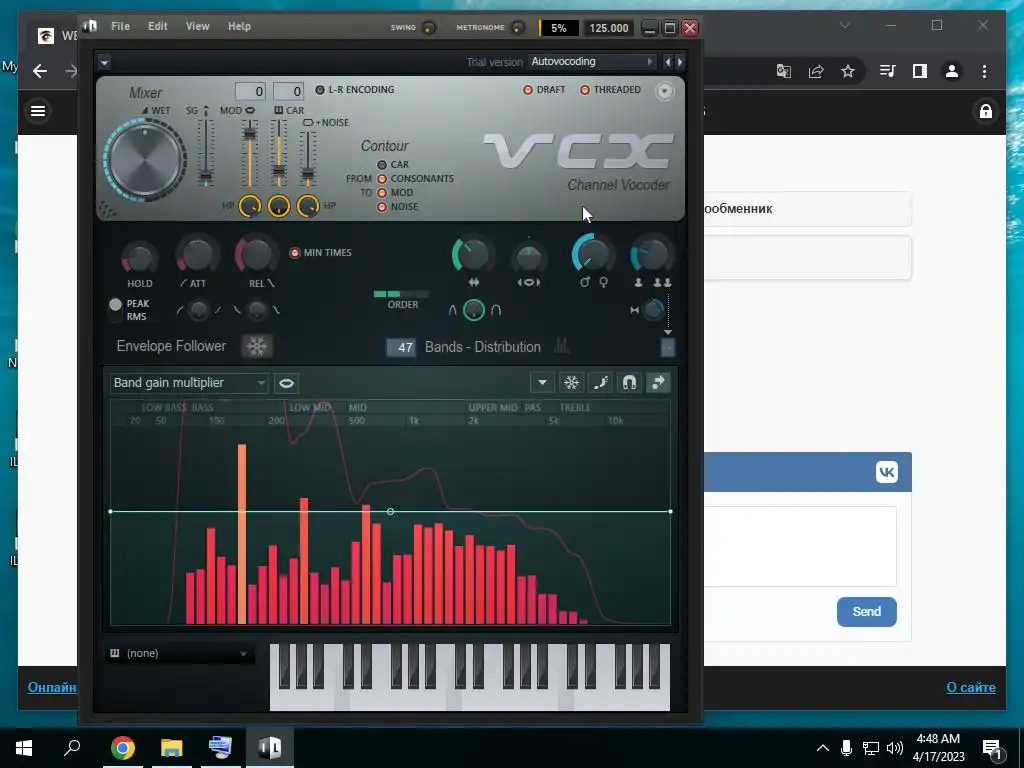Open browser three-dot menu
The width and height of the screenshot is (1024, 768).
click(984, 71)
